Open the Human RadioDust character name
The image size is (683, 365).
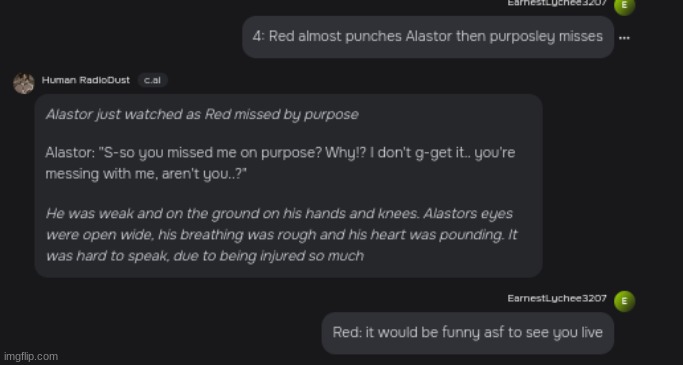click(86, 80)
